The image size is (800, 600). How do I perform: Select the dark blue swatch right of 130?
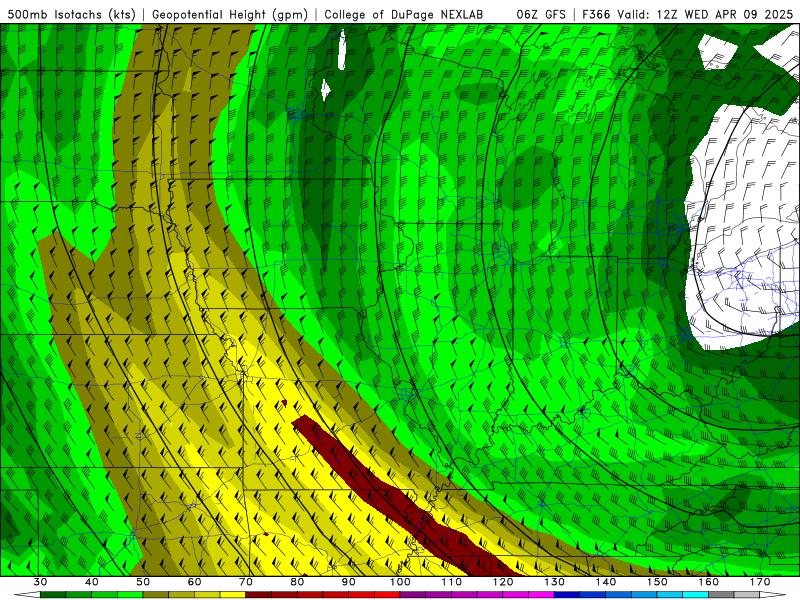567,595
